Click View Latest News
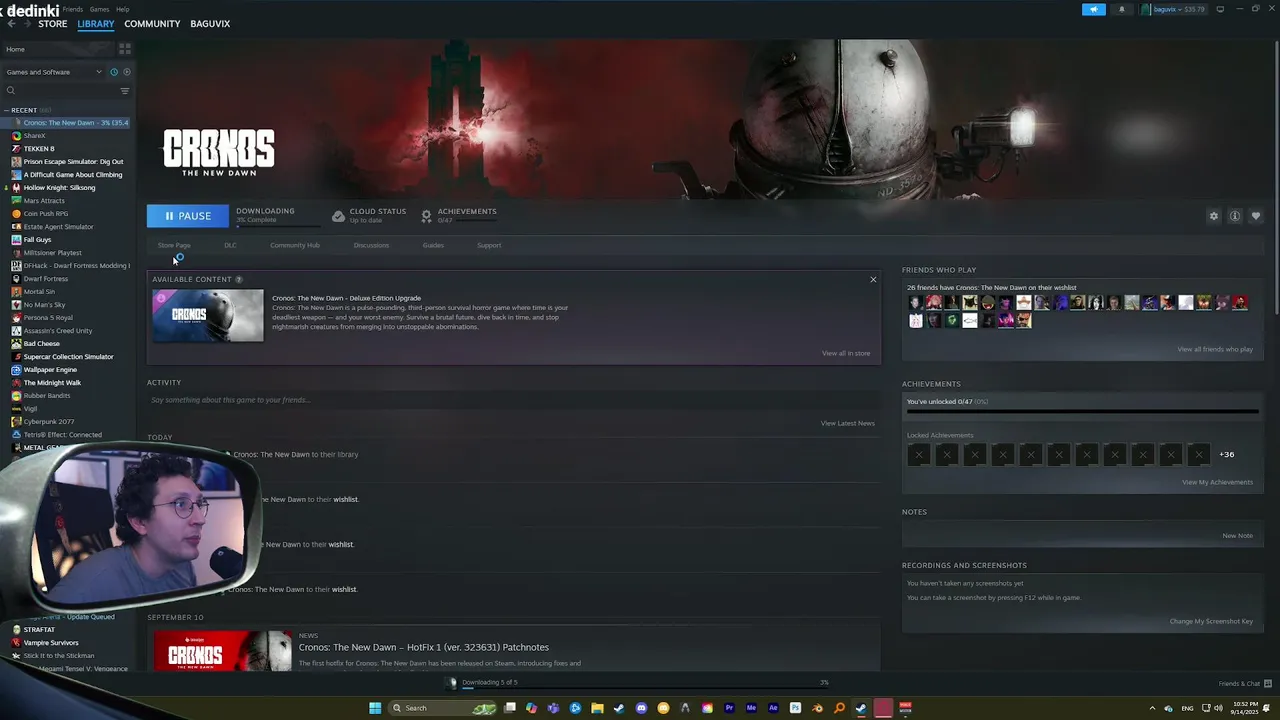This screenshot has width=1280, height=720. (848, 423)
